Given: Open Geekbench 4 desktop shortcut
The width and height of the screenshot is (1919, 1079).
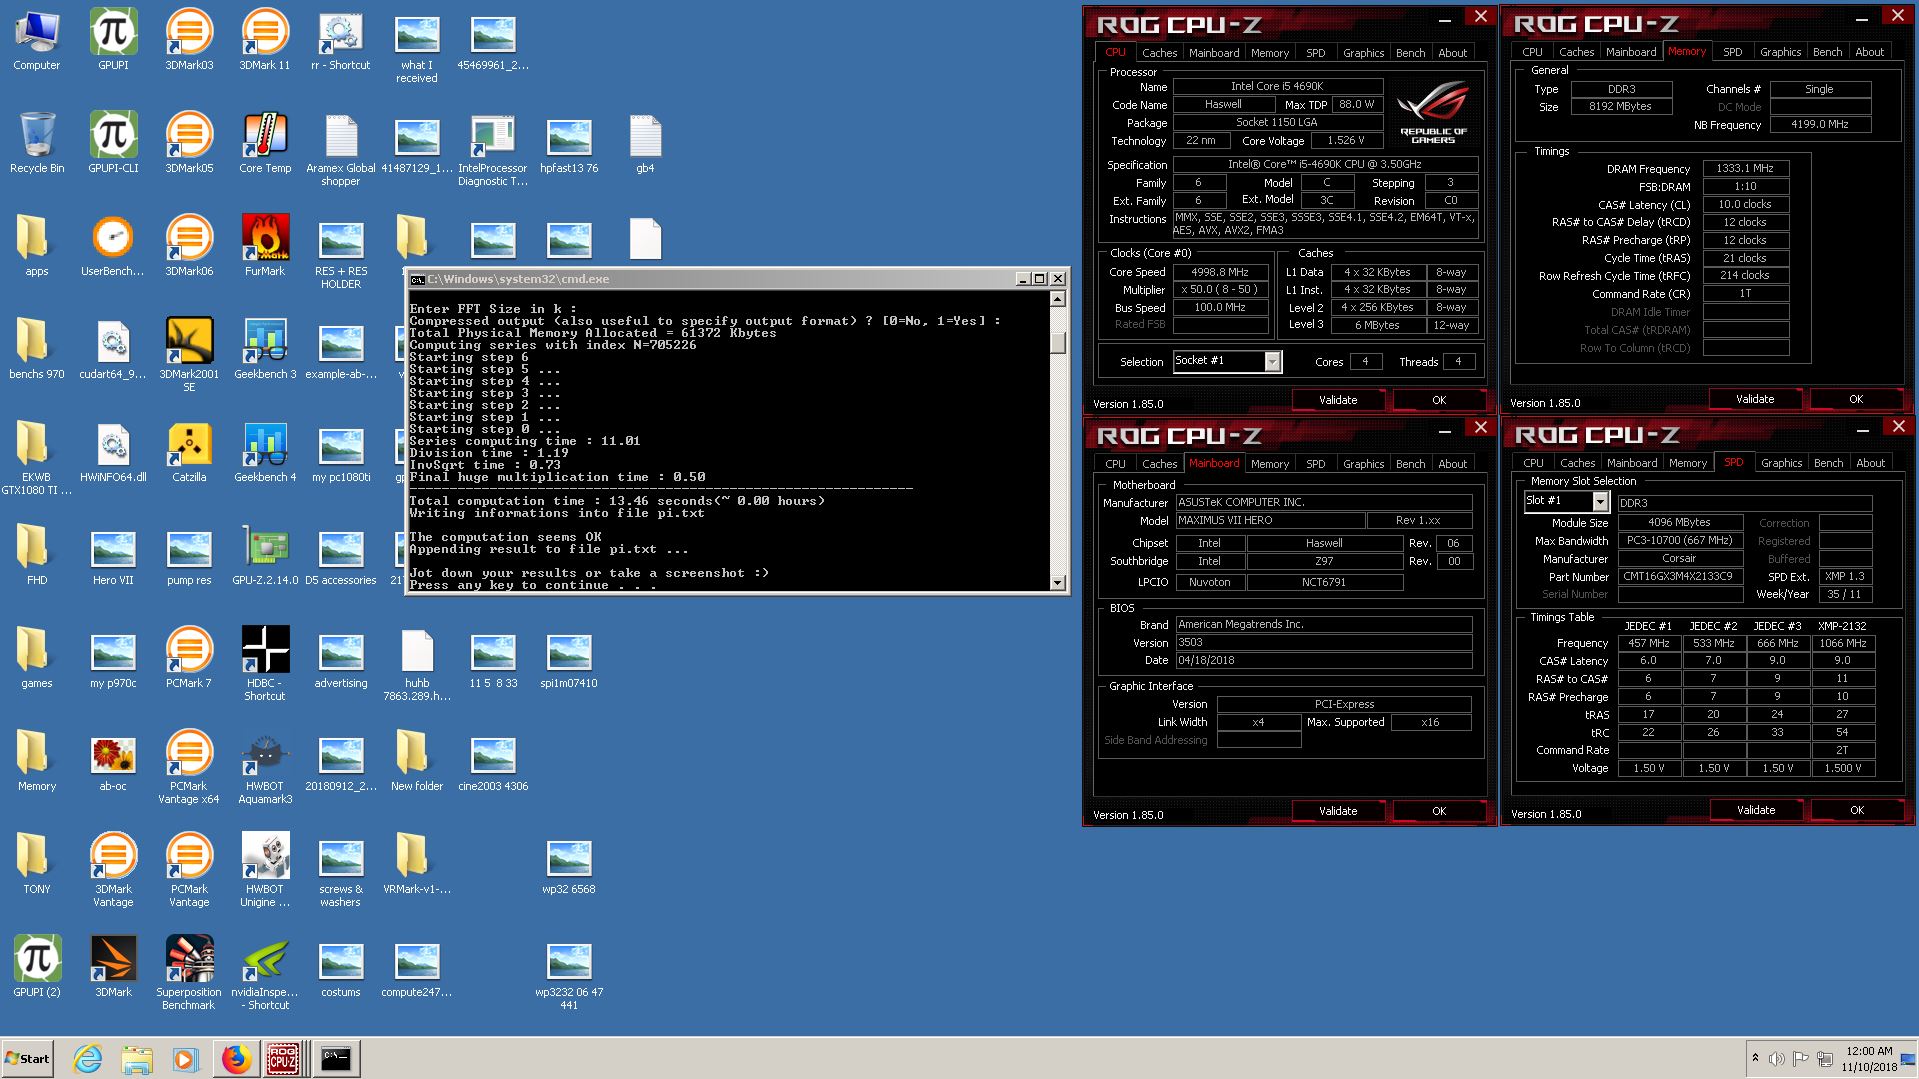Looking at the screenshot, I should tap(265, 452).
